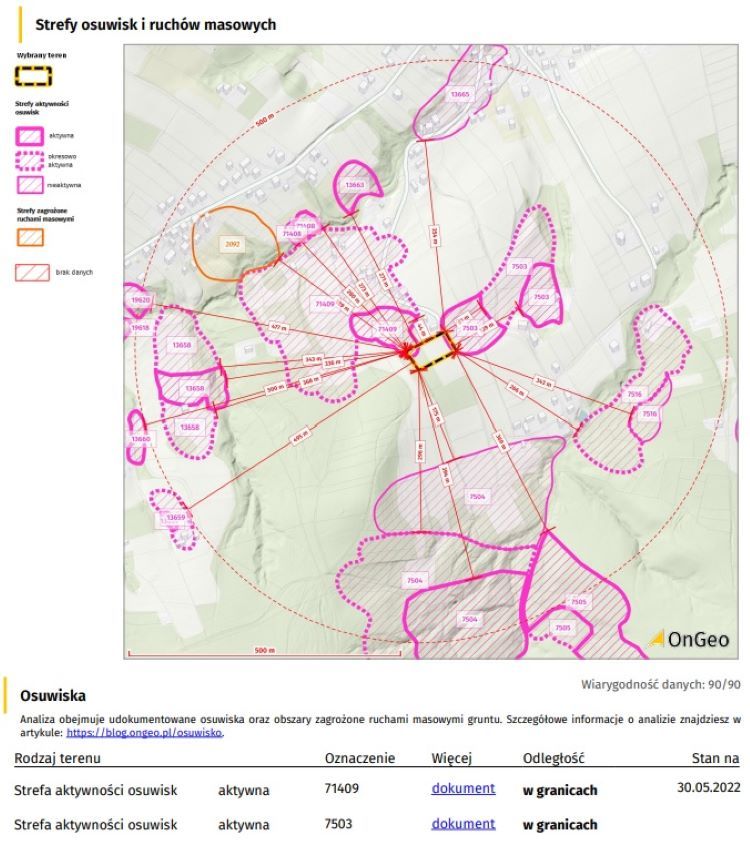Select the orange zone labeled 2092
The image size is (750, 843).
pos(233,243)
